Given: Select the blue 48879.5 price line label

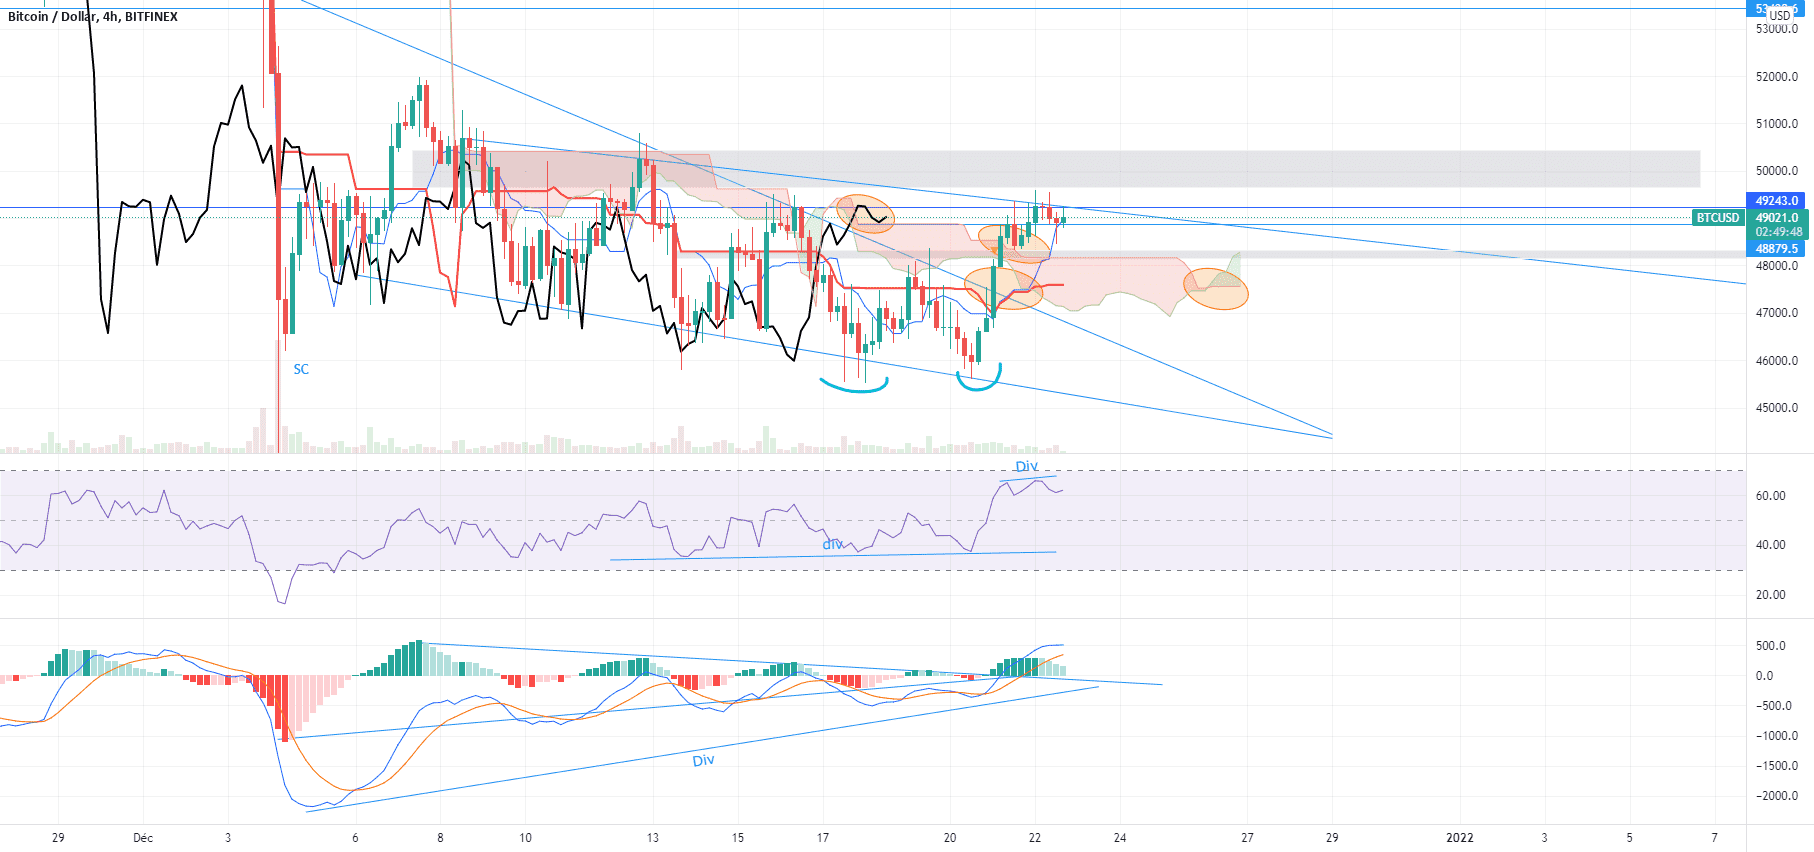Looking at the screenshot, I should coord(1777,249).
